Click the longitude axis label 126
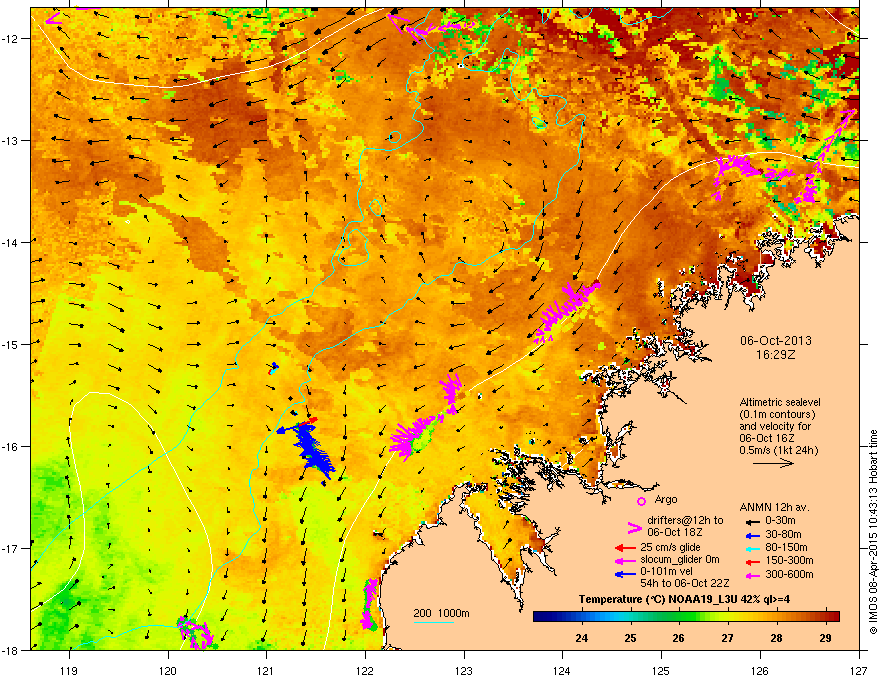Image resolution: width=880 pixels, height=680 pixels. 760,670
